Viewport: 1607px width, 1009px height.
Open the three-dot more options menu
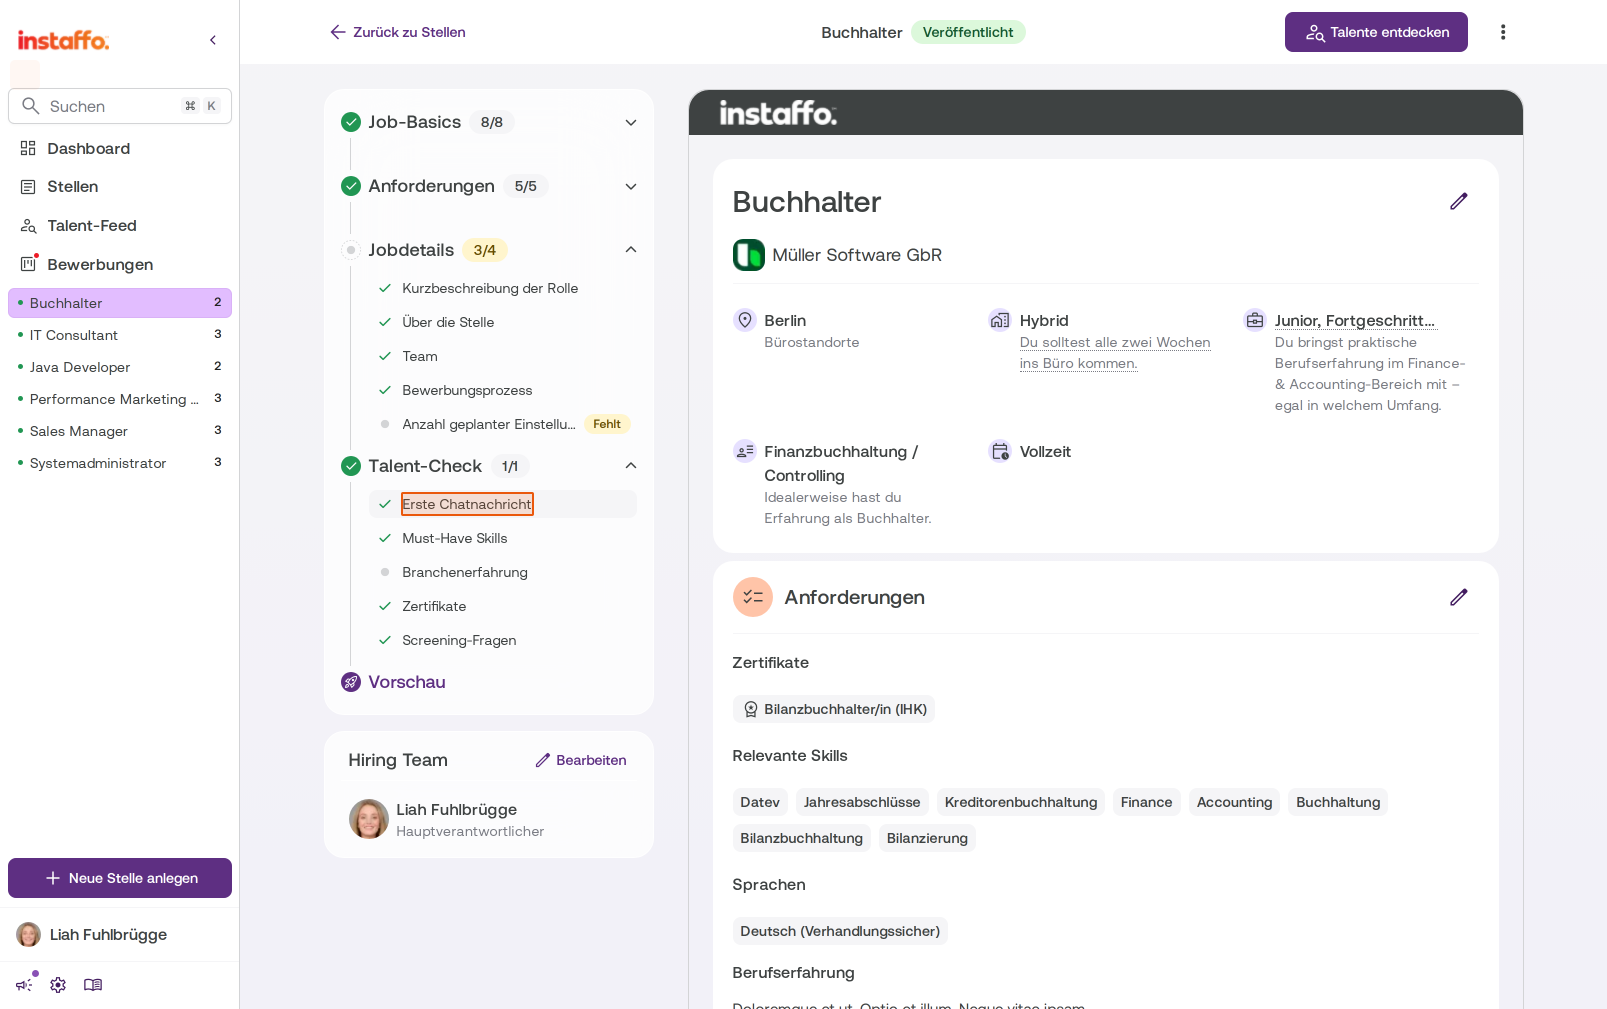pyautogui.click(x=1502, y=32)
